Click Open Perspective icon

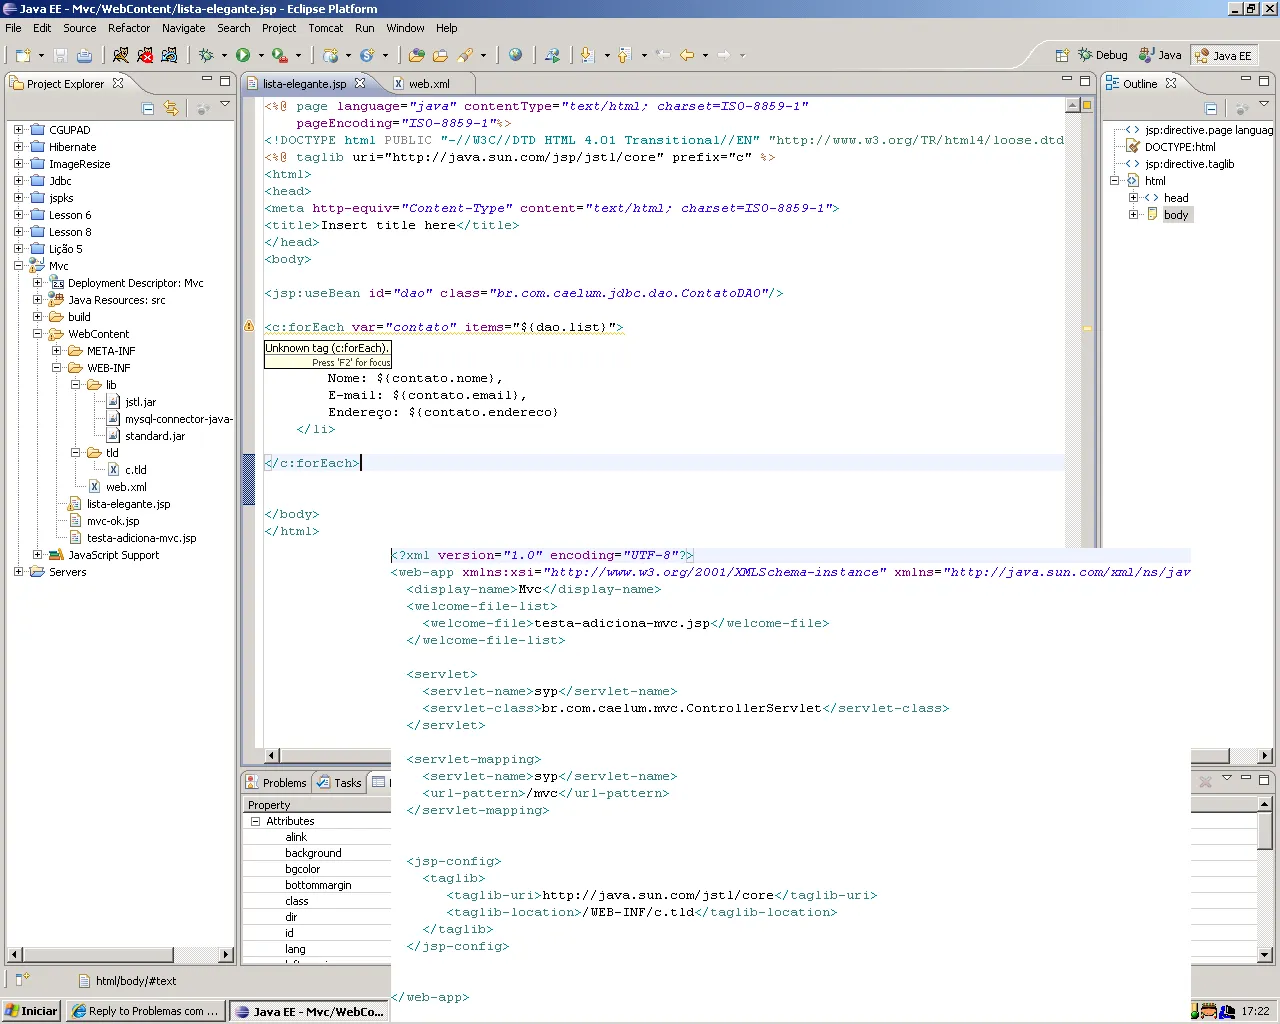point(1062,56)
